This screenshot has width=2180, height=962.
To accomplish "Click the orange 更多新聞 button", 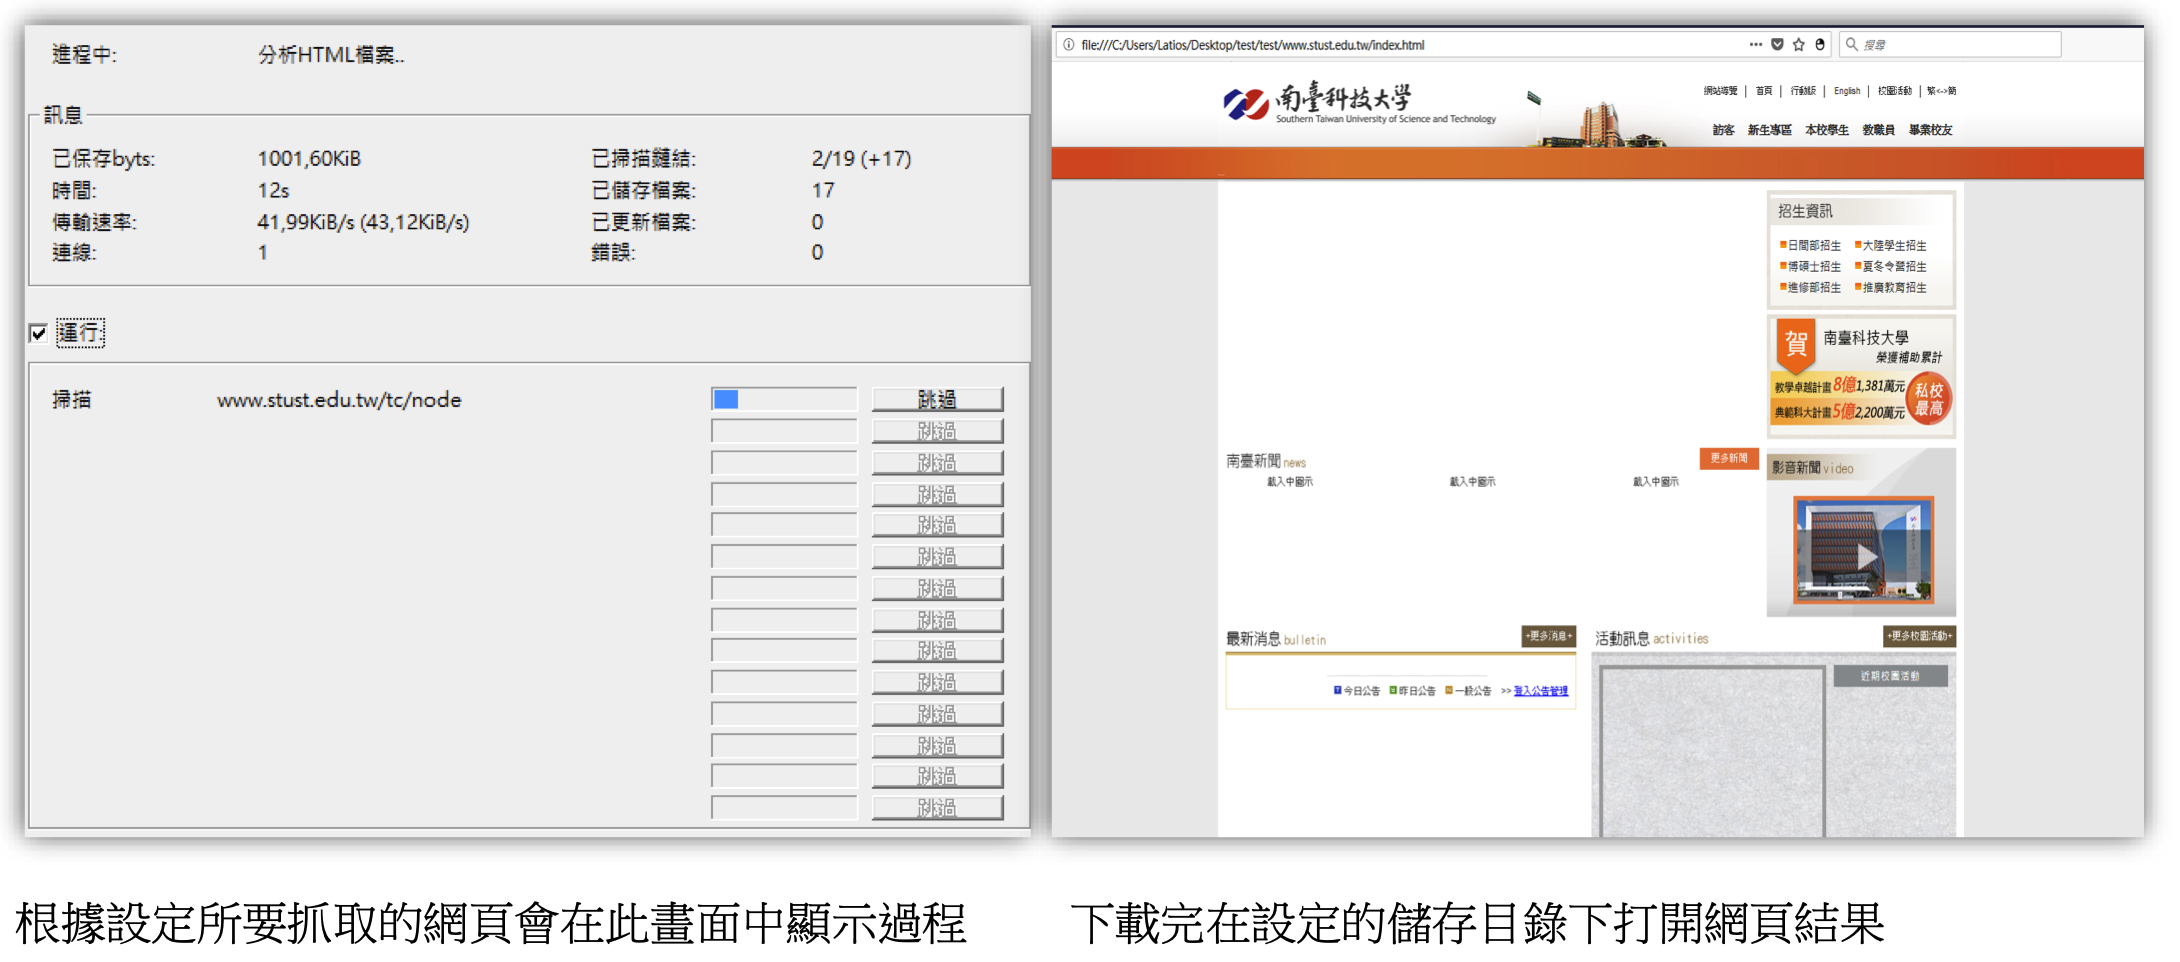I will 1728,458.
